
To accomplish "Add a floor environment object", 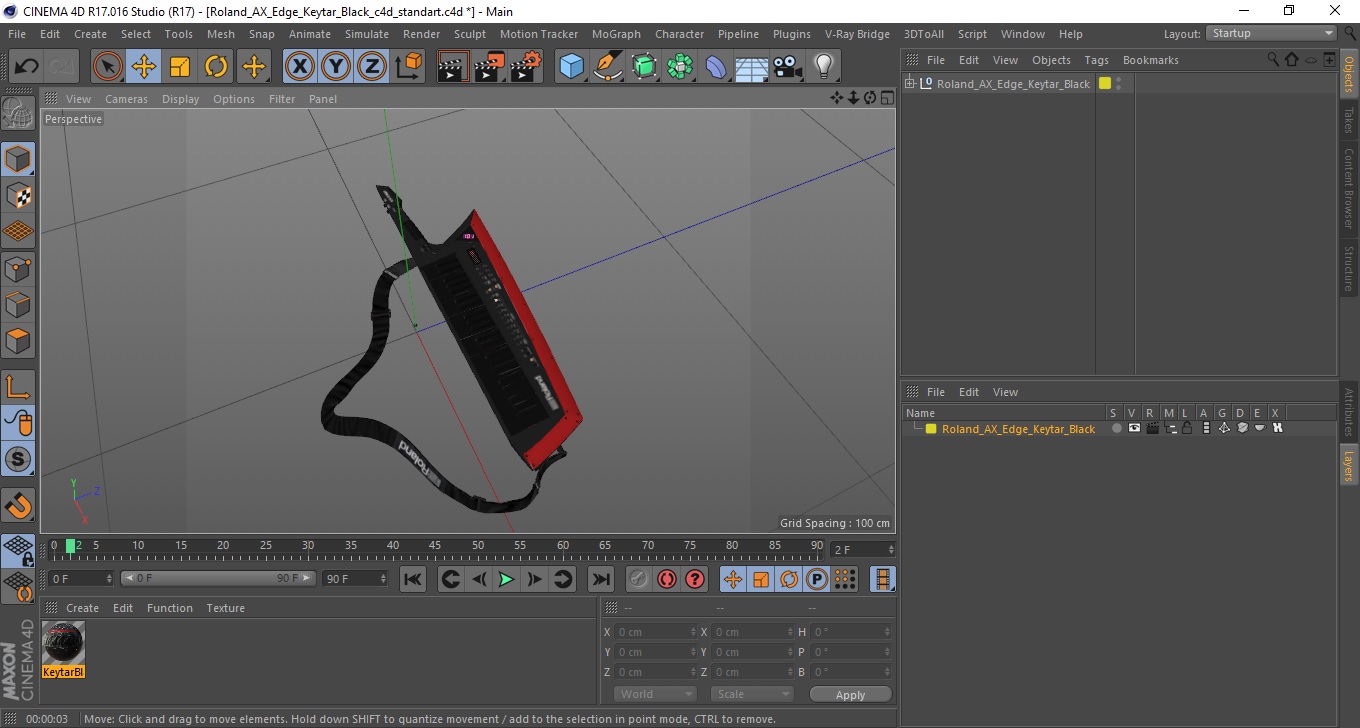I will pyautogui.click(x=752, y=67).
